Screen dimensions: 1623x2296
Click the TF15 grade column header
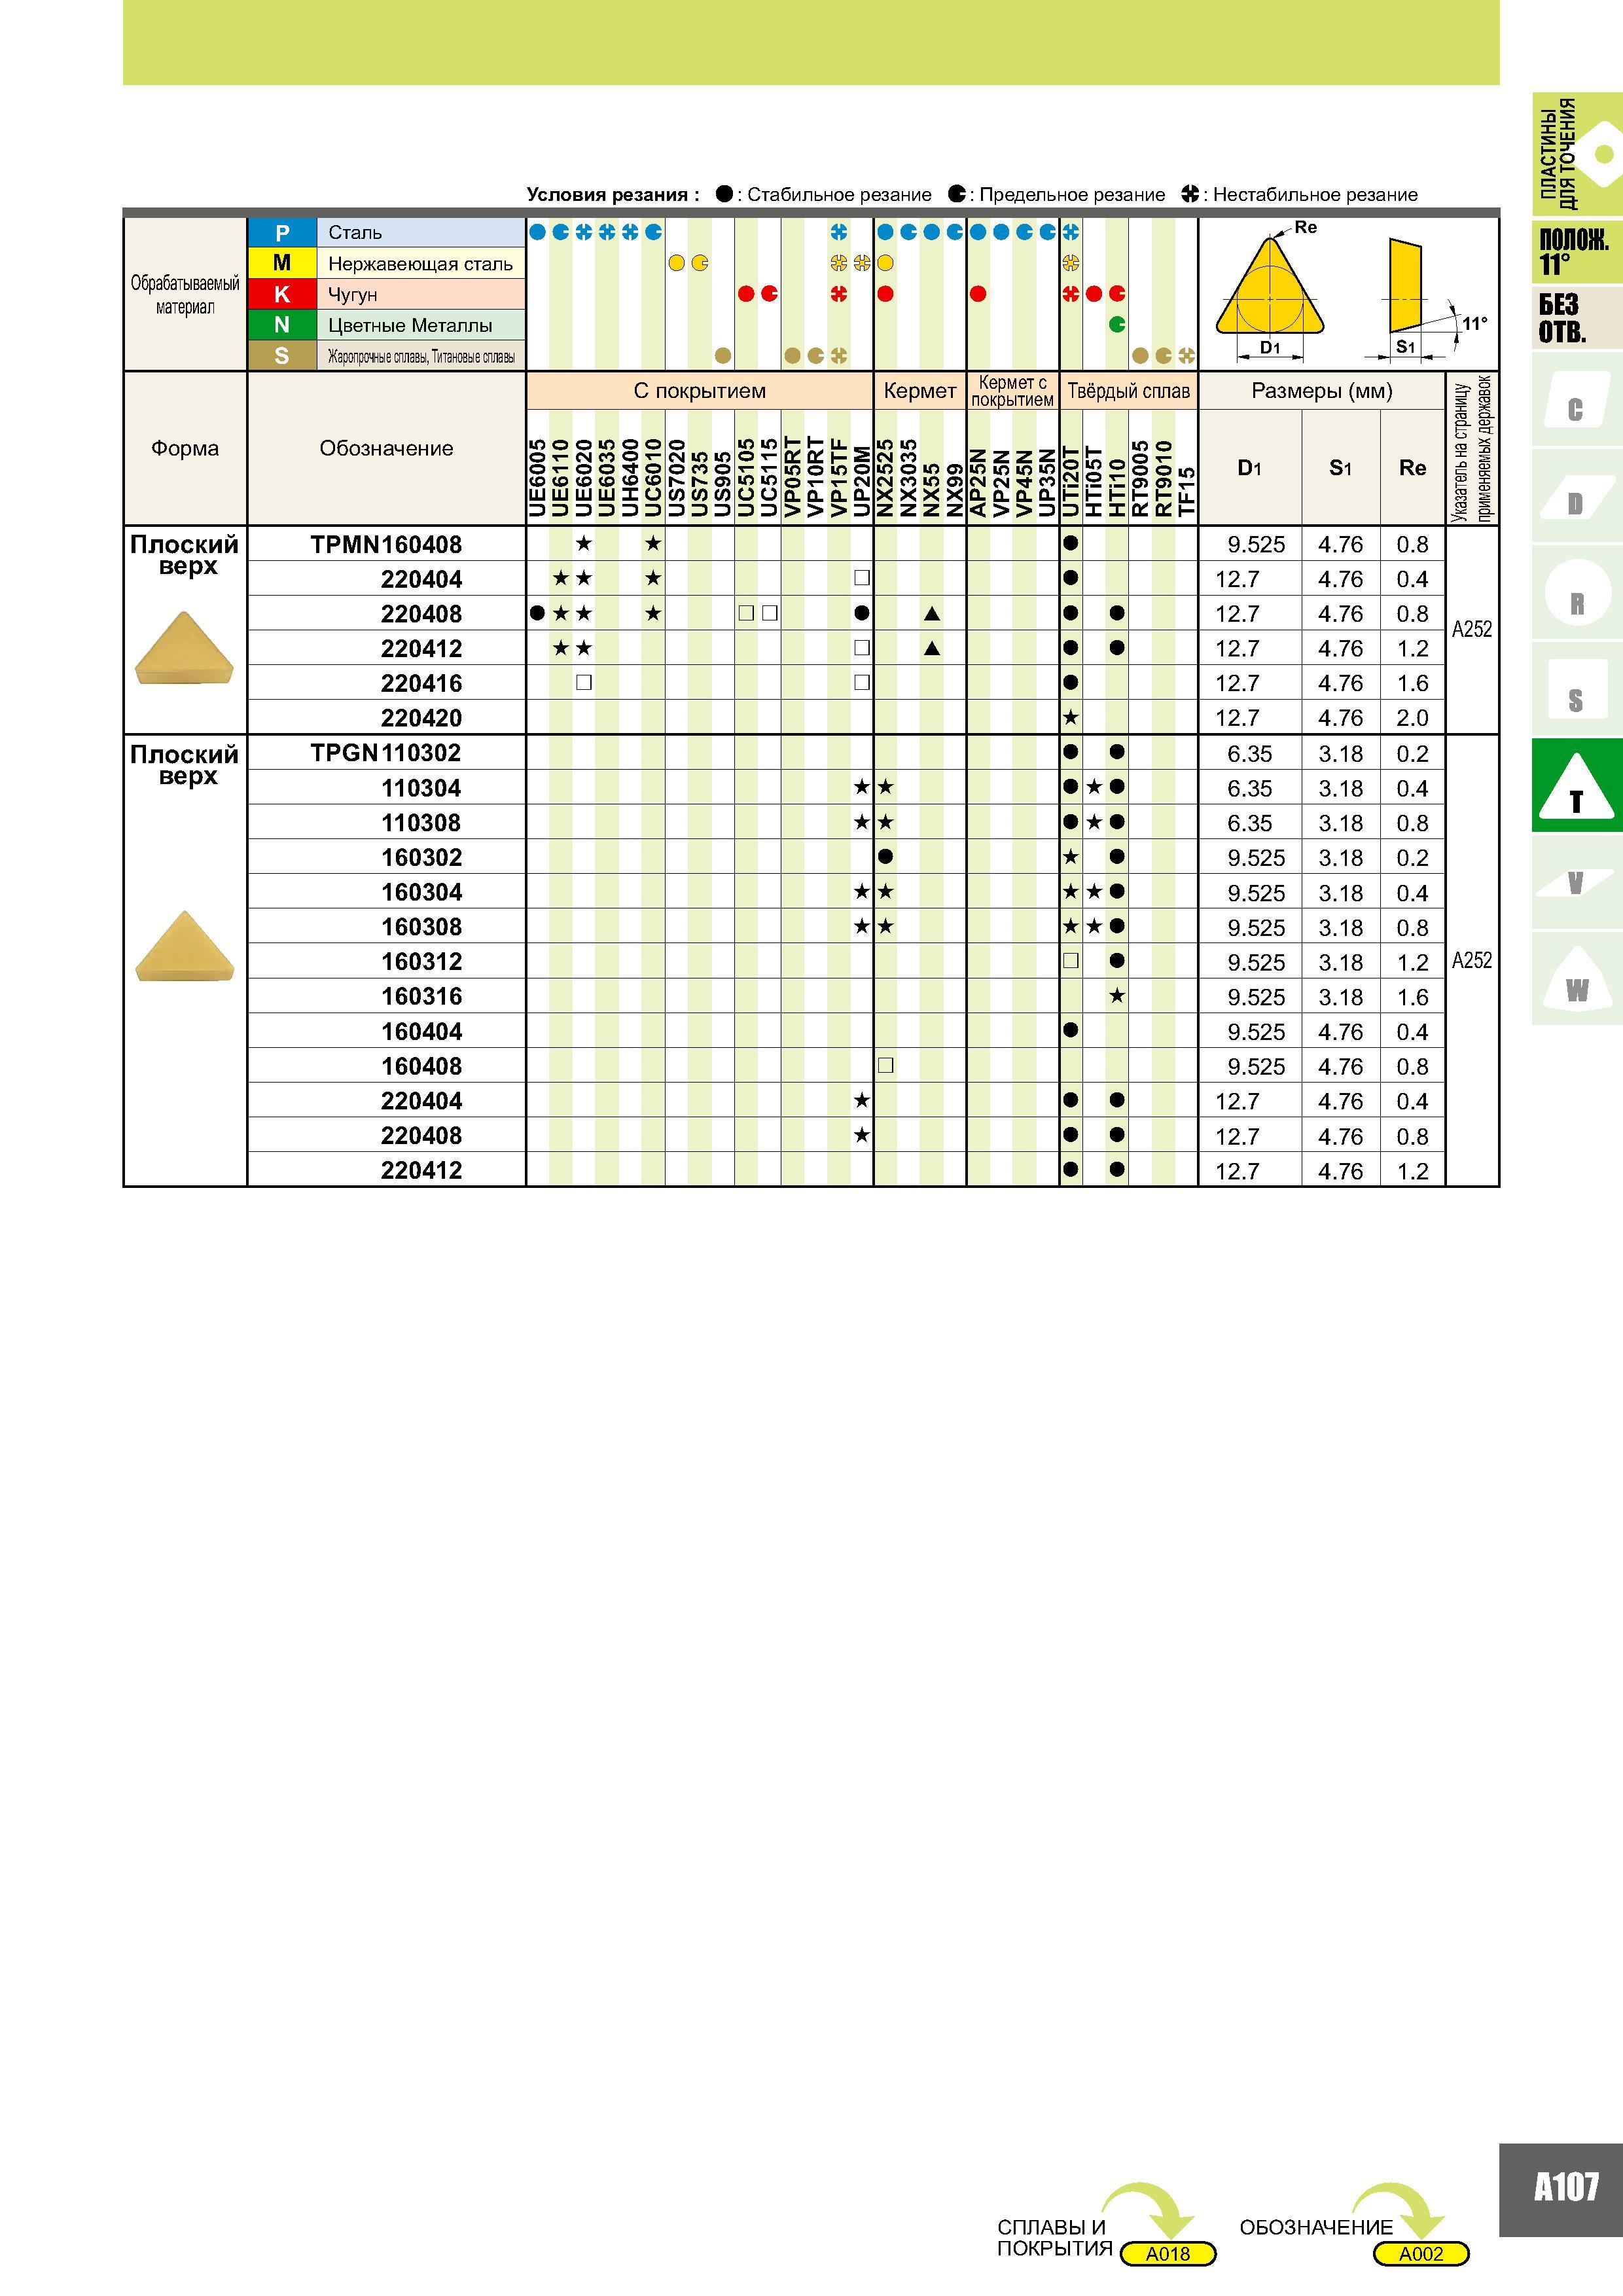[x=1187, y=492]
